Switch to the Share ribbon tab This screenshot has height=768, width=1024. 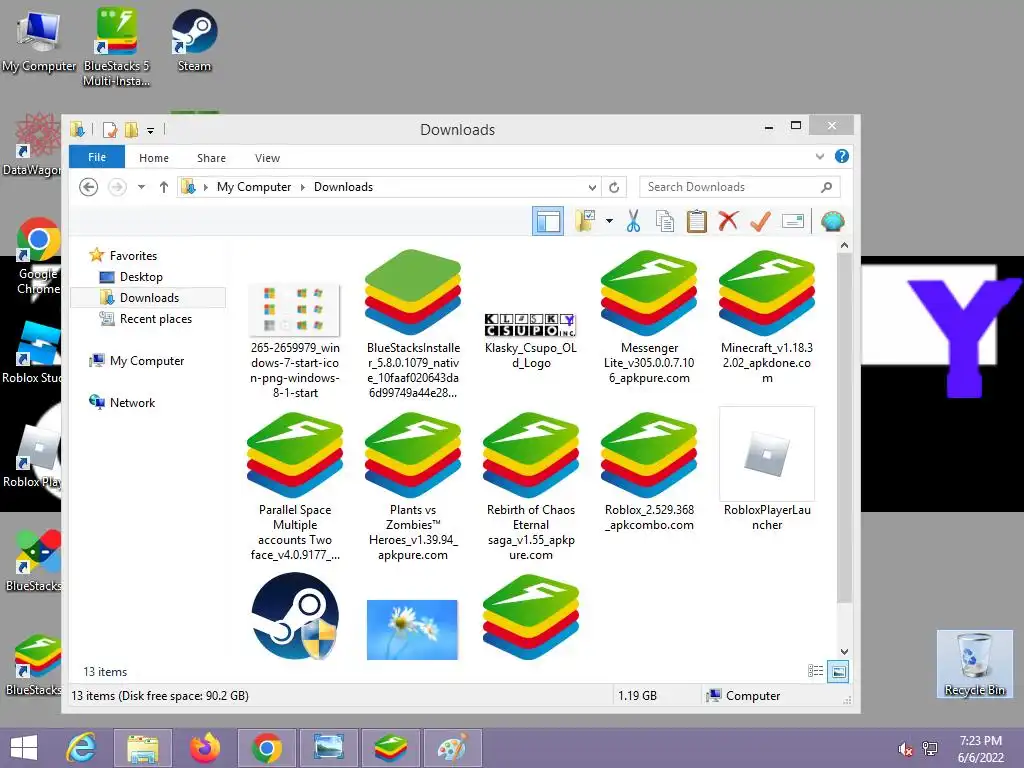(x=212, y=158)
